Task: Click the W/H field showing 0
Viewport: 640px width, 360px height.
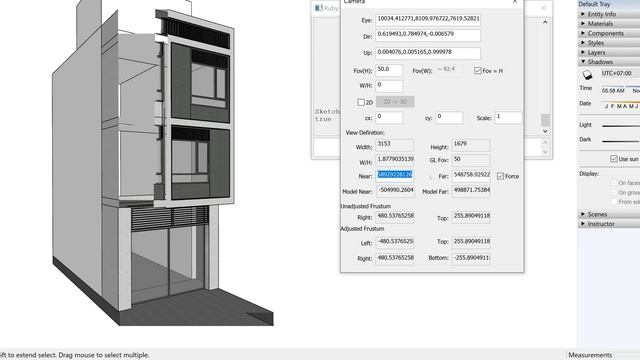Action: click(389, 85)
